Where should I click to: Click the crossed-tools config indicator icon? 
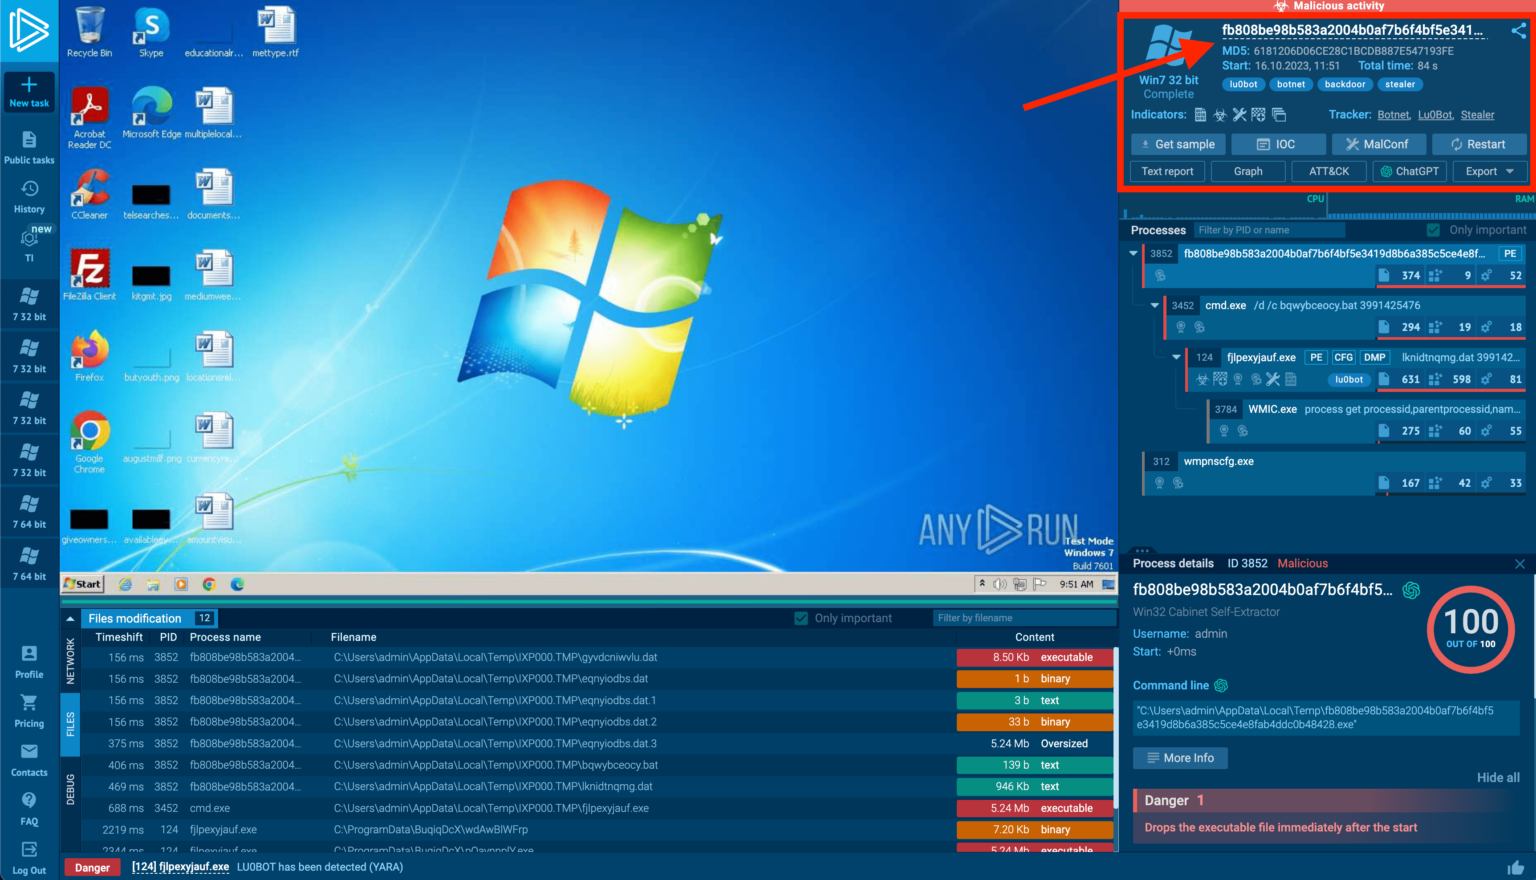point(1239,114)
